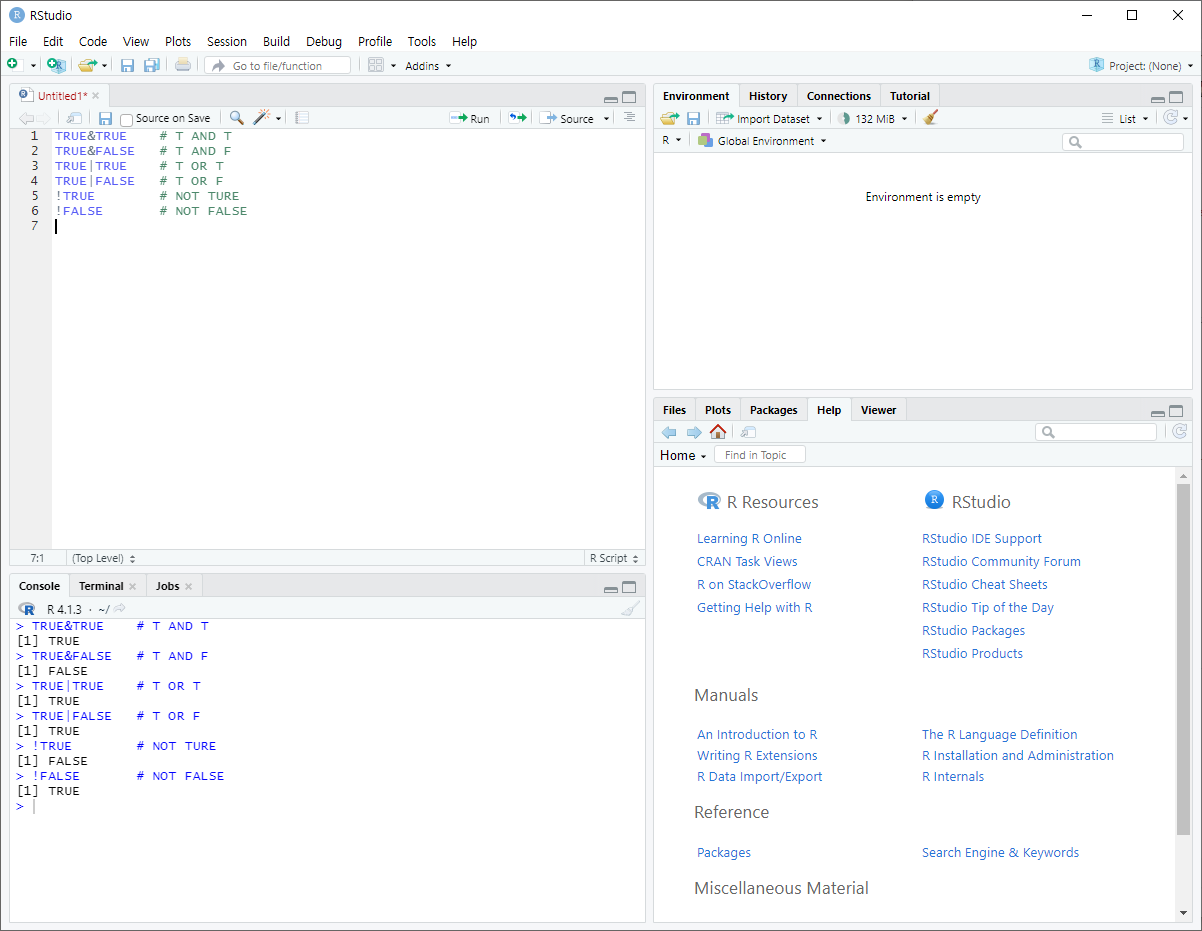Click the Source button
Screen dimensions: 1202x931
tap(568, 118)
